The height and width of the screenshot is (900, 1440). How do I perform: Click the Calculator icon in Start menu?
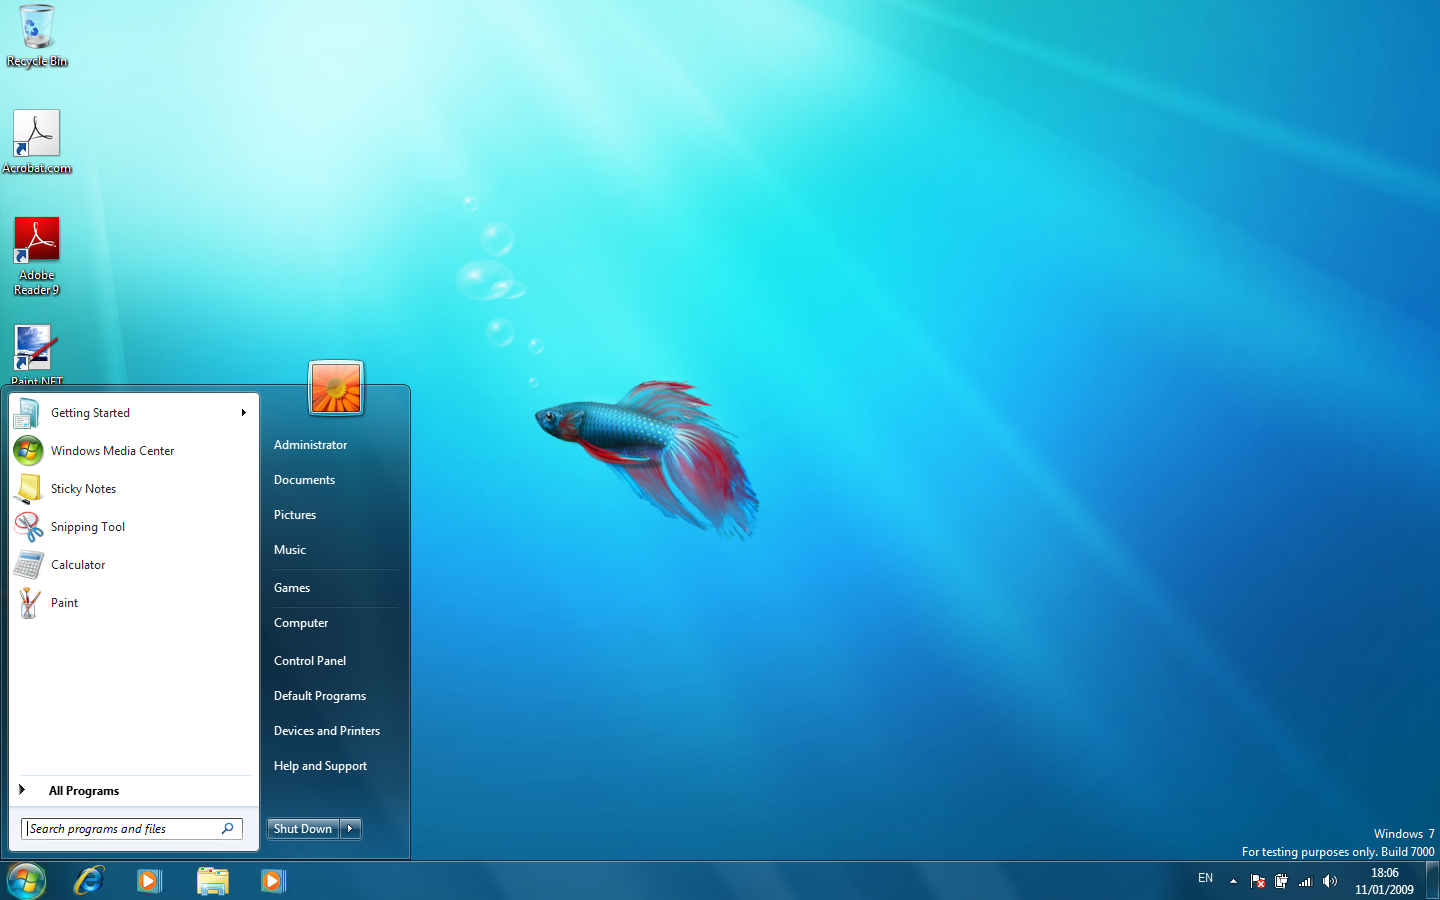[x=28, y=565]
